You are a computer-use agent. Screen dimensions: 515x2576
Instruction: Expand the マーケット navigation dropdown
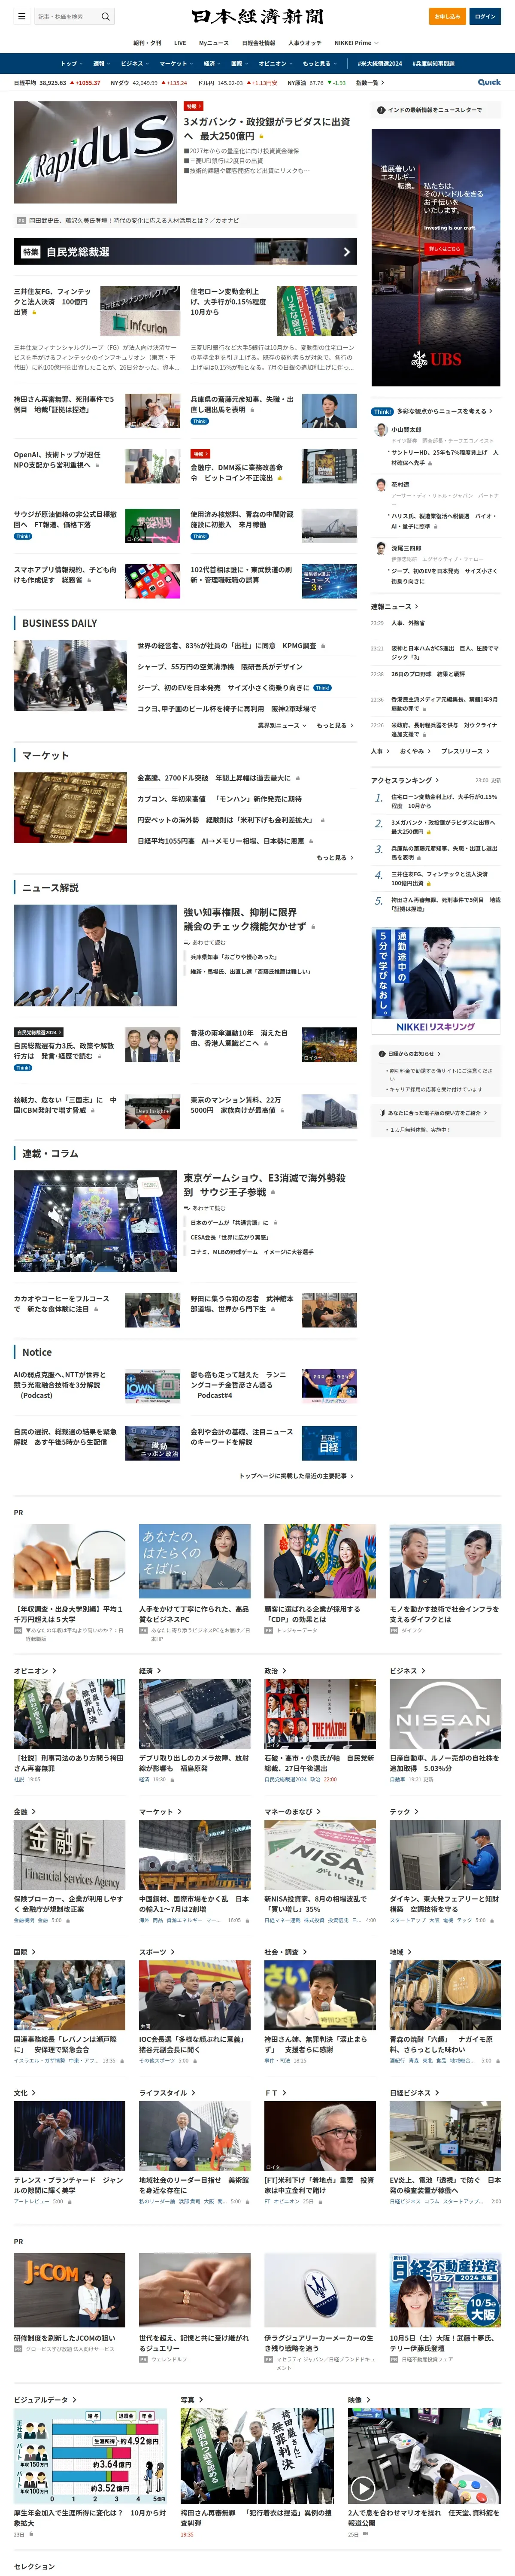click(x=176, y=63)
